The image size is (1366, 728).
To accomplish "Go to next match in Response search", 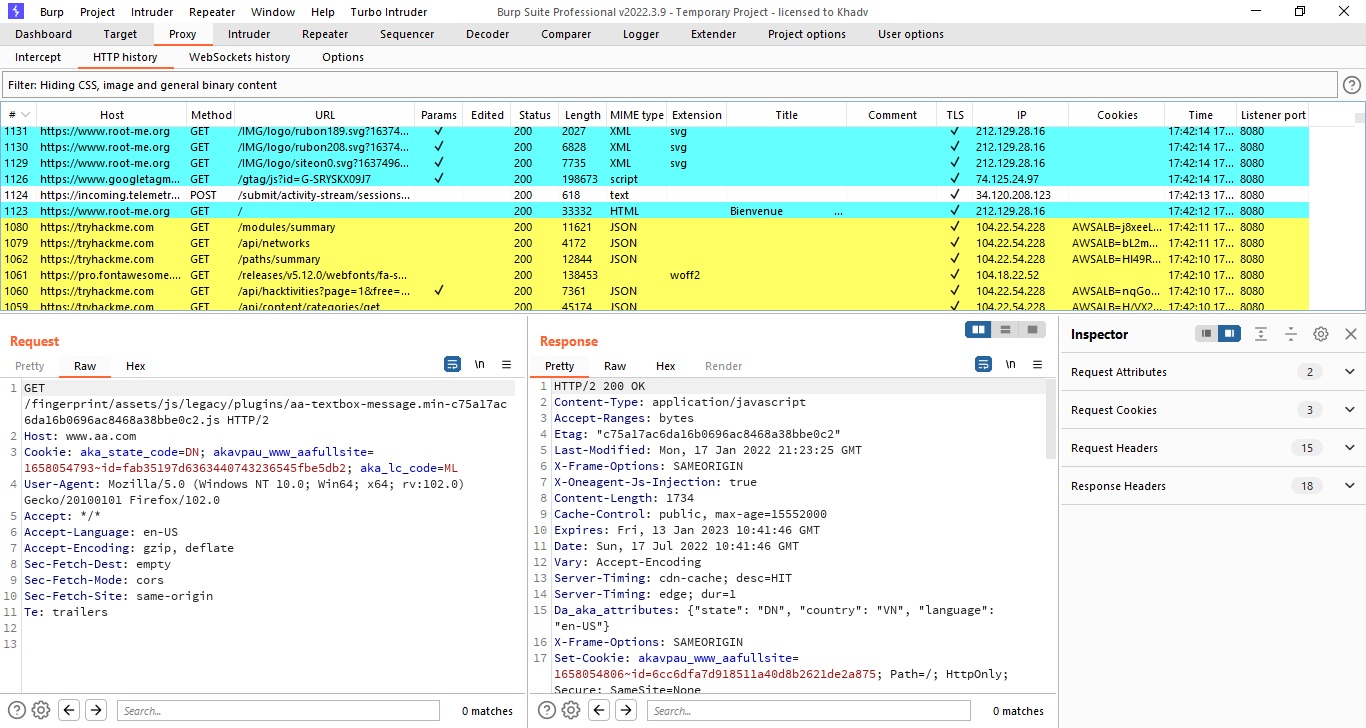I will [x=626, y=710].
